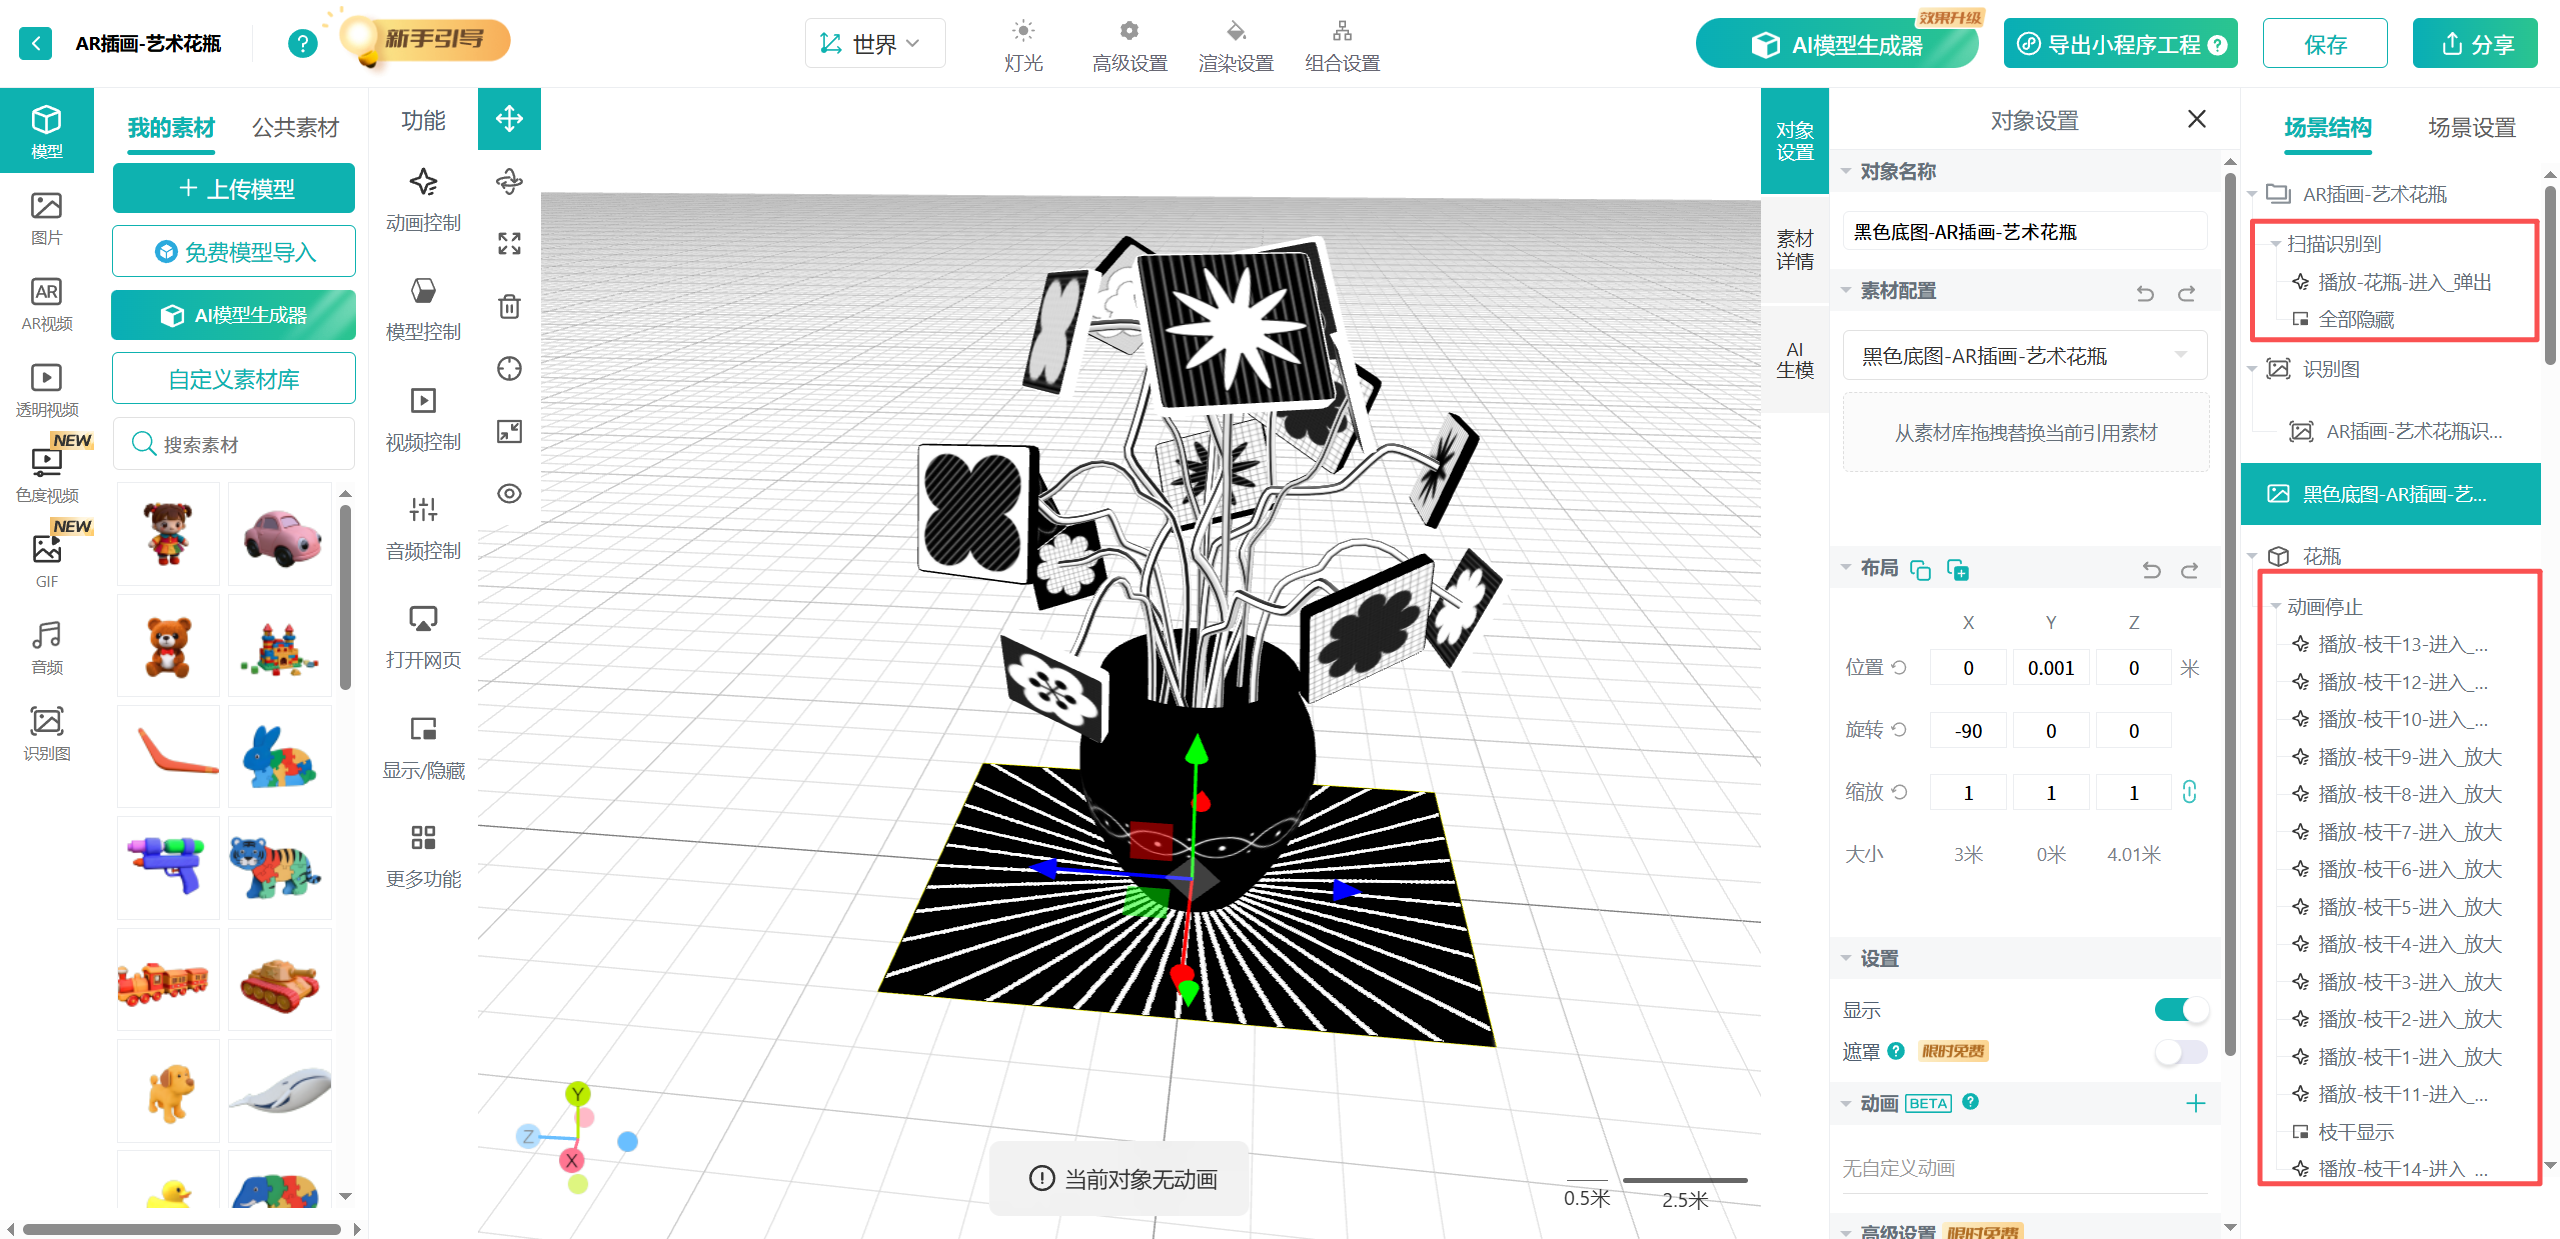Click the eye visibility tool icon
The width and height of the screenshot is (2560, 1239).
tap(509, 493)
